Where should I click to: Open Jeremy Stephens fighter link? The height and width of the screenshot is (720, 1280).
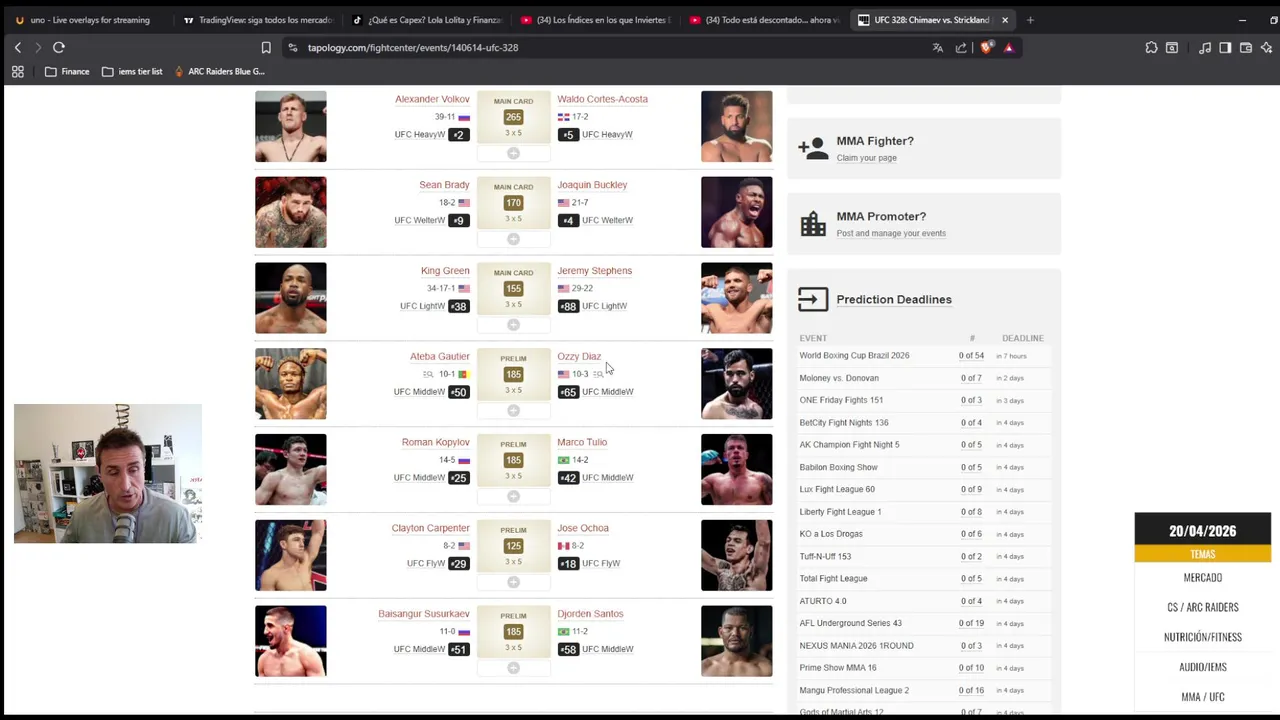click(594, 271)
